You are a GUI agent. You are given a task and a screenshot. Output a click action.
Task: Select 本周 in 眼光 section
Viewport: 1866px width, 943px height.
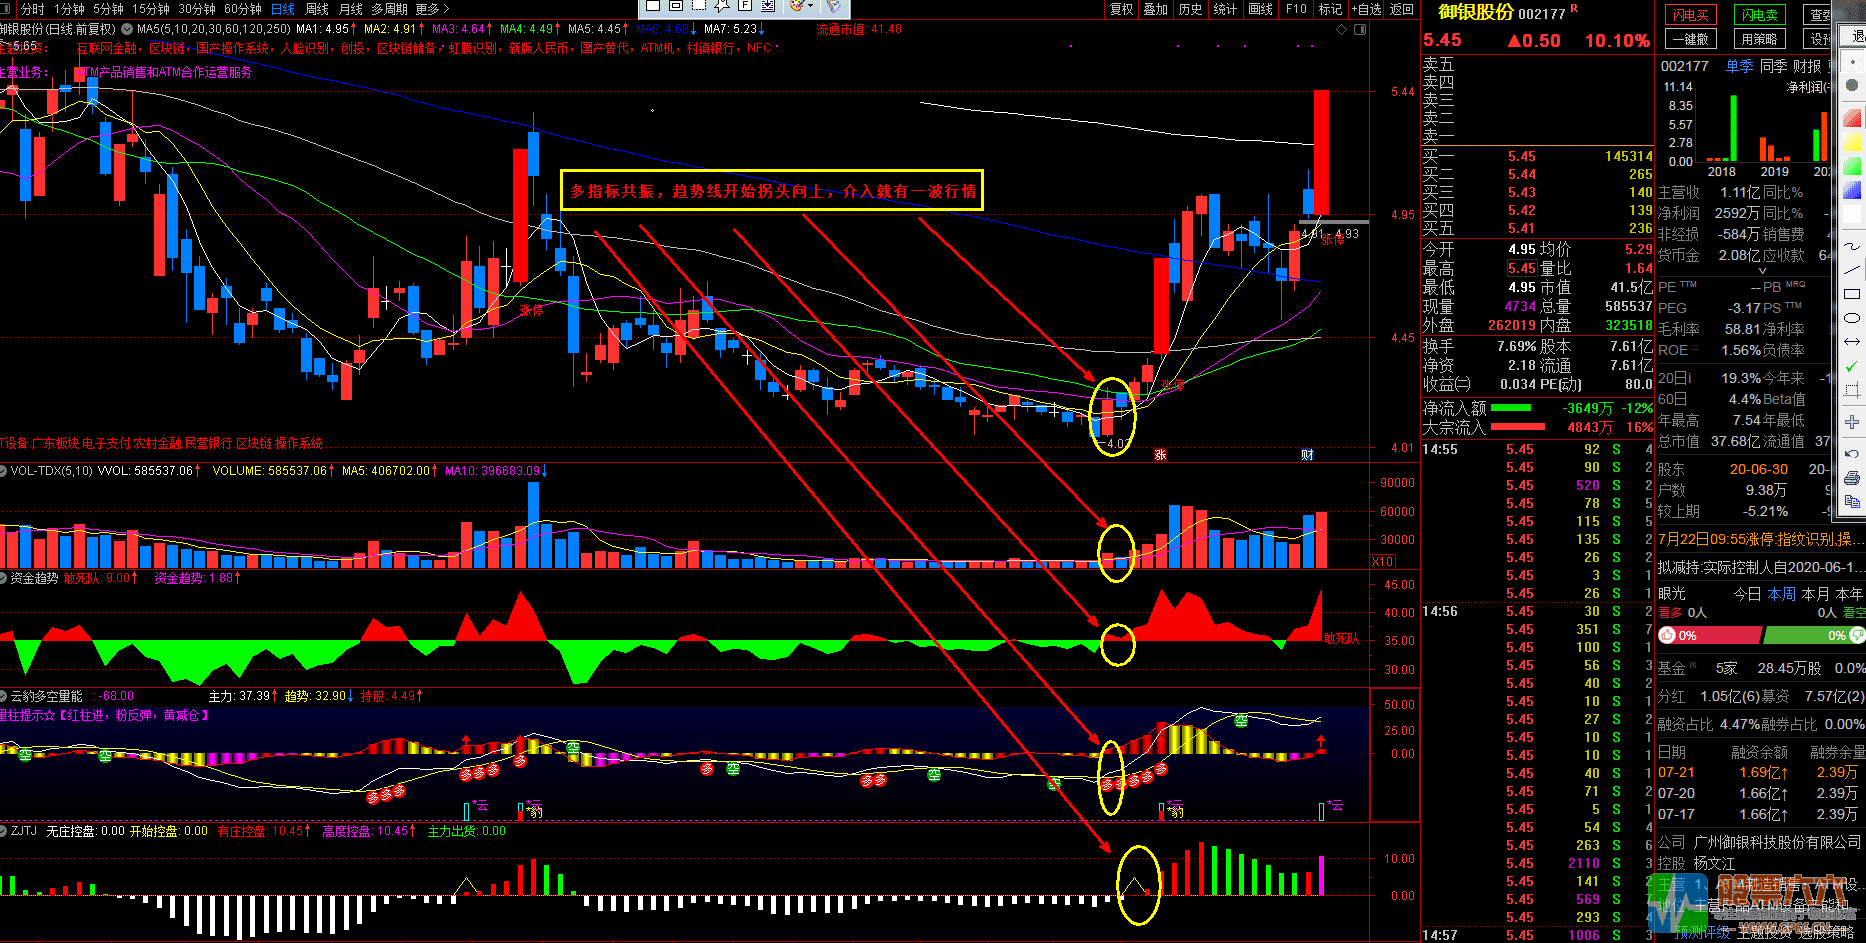tap(1782, 594)
